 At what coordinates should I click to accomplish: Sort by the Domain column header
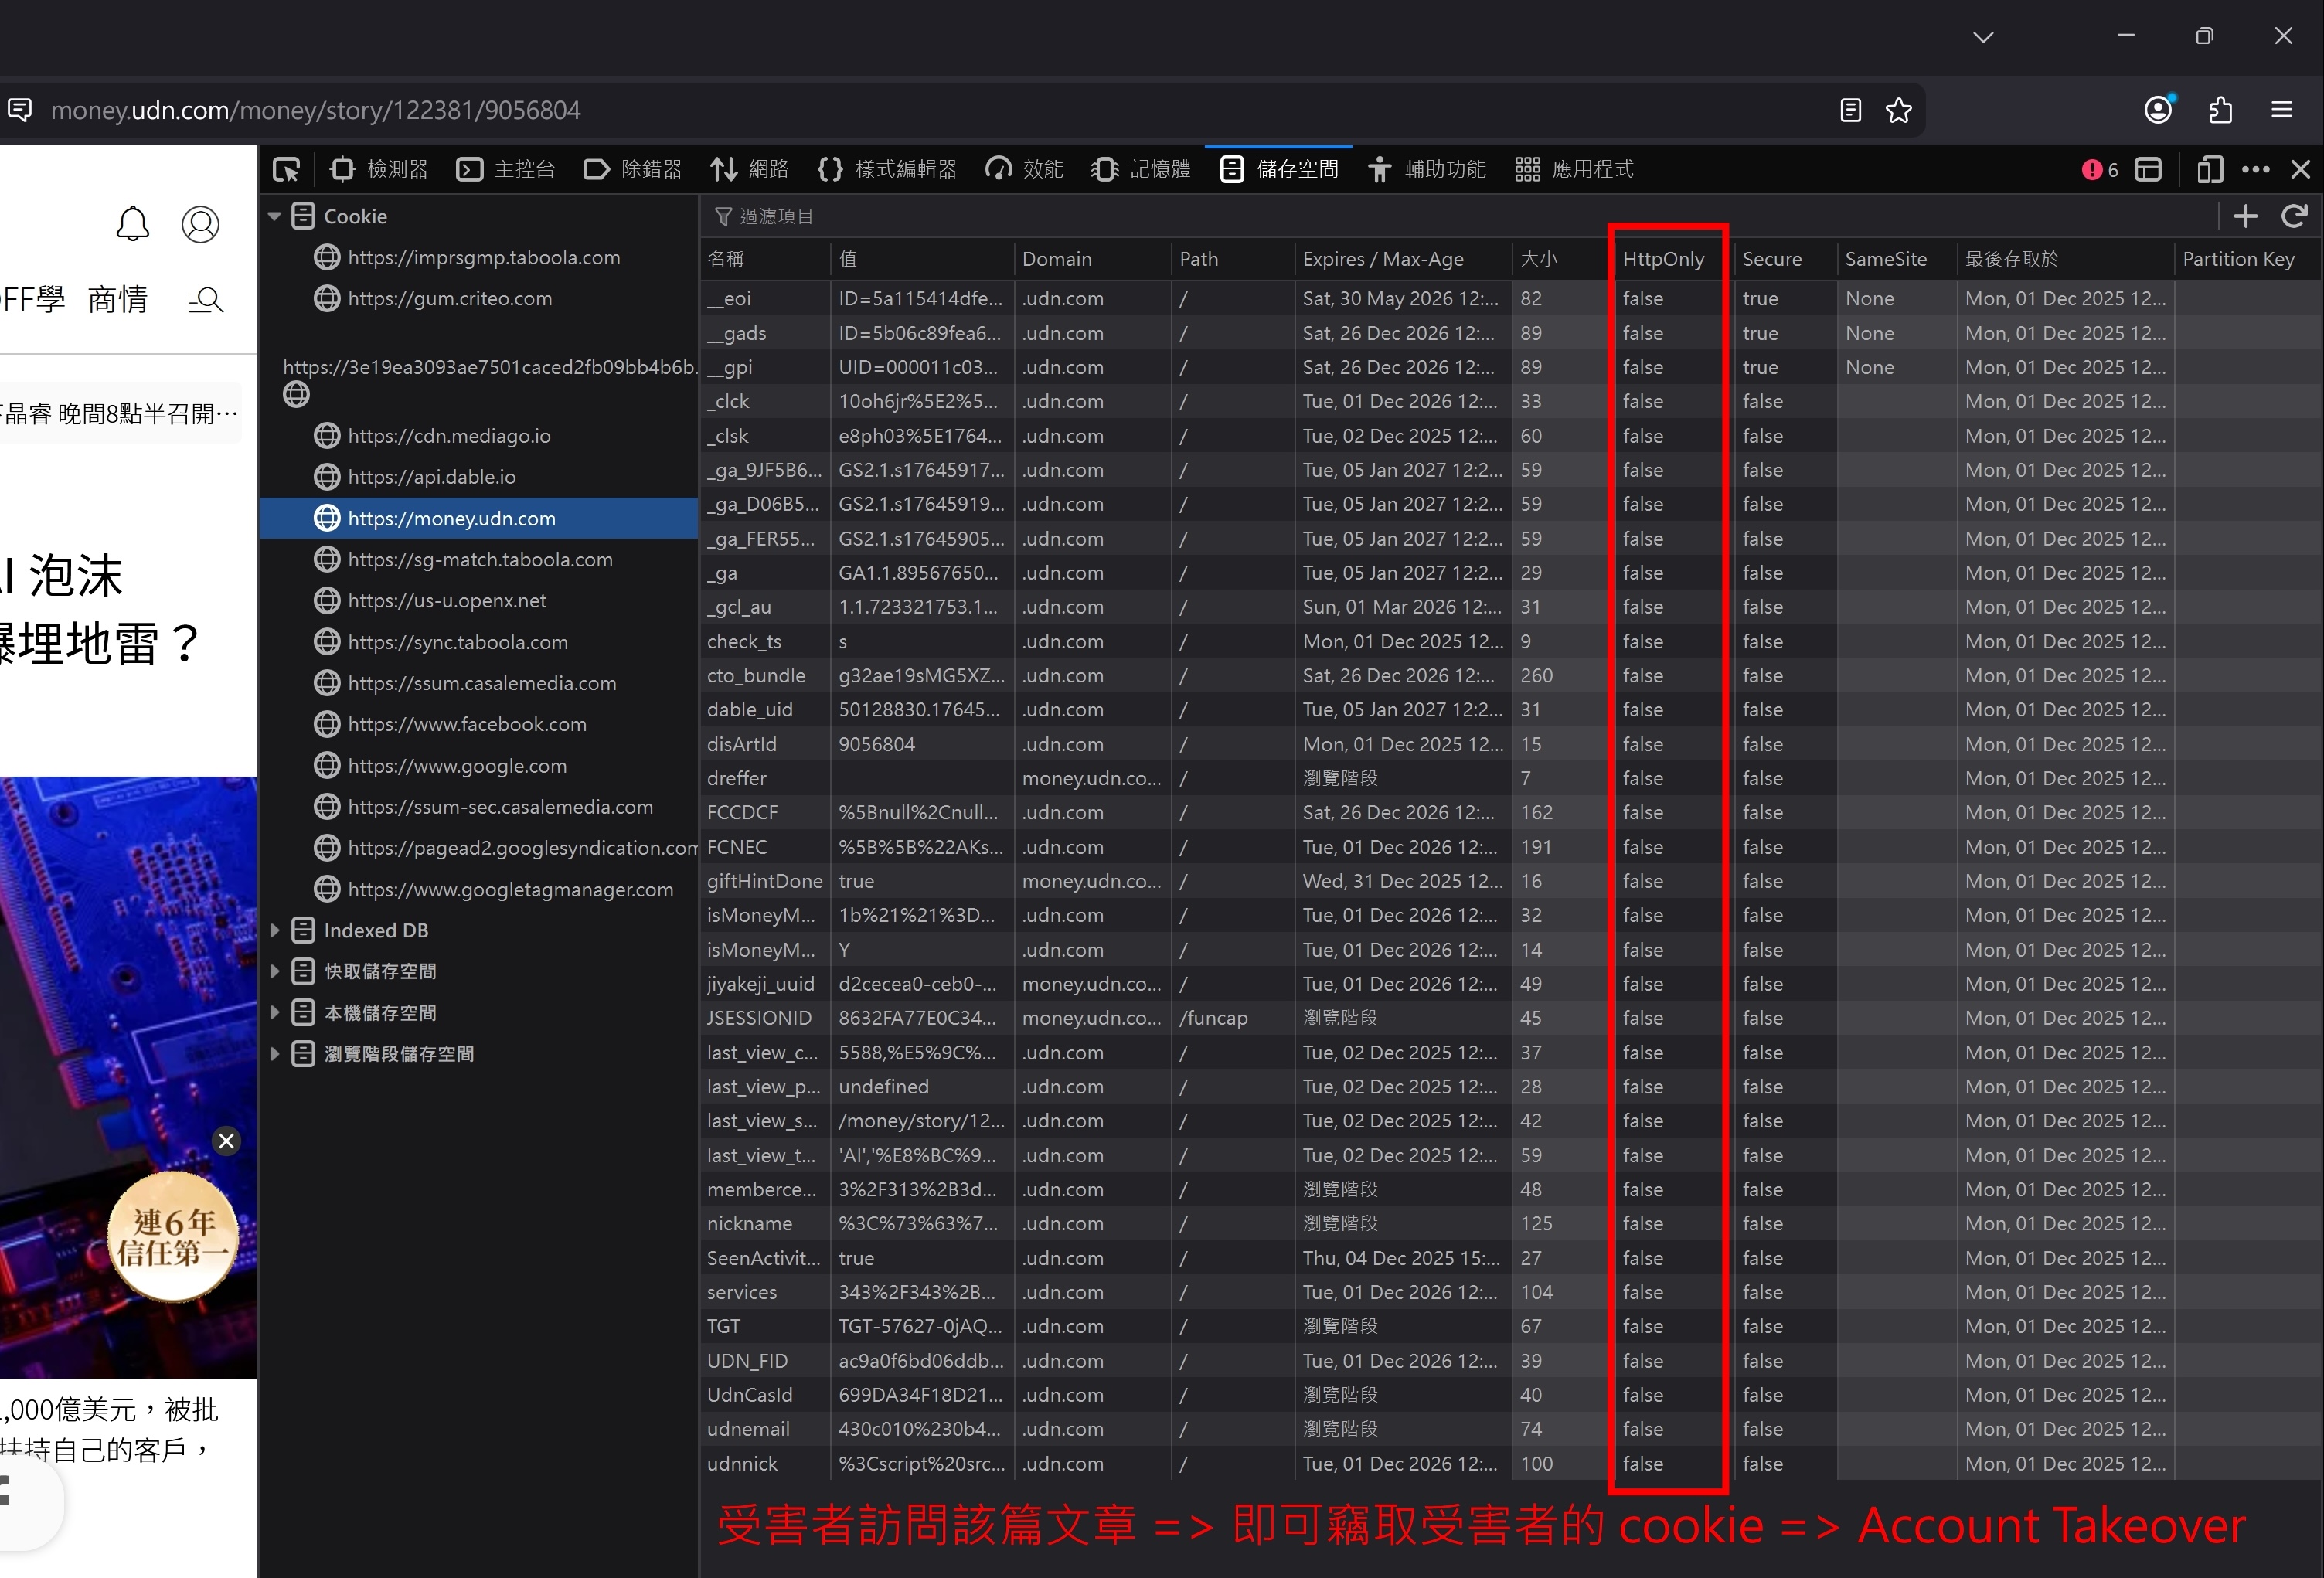(x=1092, y=259)
